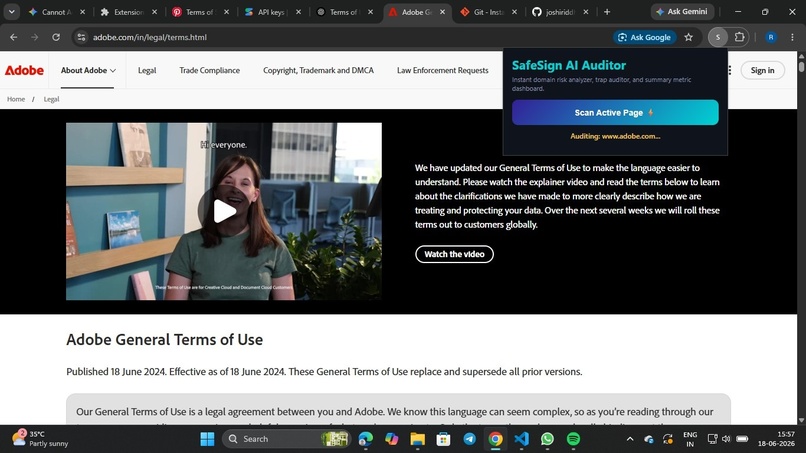Click the Windows Start button
This screenshot has height=453, width=806.
pyautogui.click(x=207, y=439)
